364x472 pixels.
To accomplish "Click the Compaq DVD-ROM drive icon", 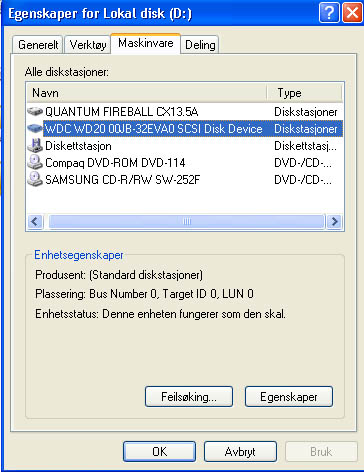I will pos(35,163).
